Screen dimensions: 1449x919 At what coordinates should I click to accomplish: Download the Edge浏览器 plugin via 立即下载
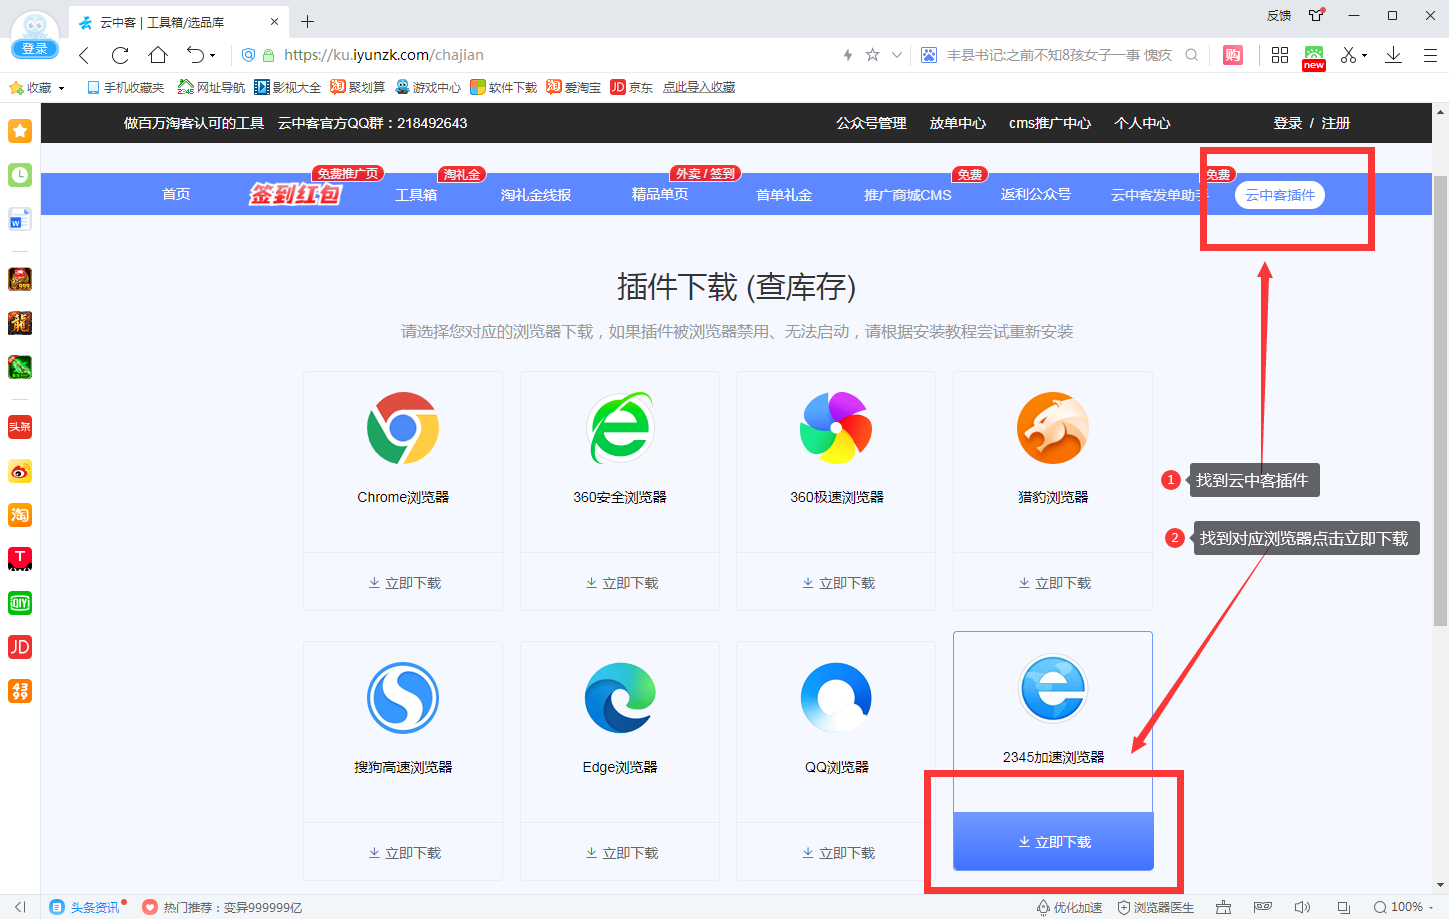coord(621,852)
